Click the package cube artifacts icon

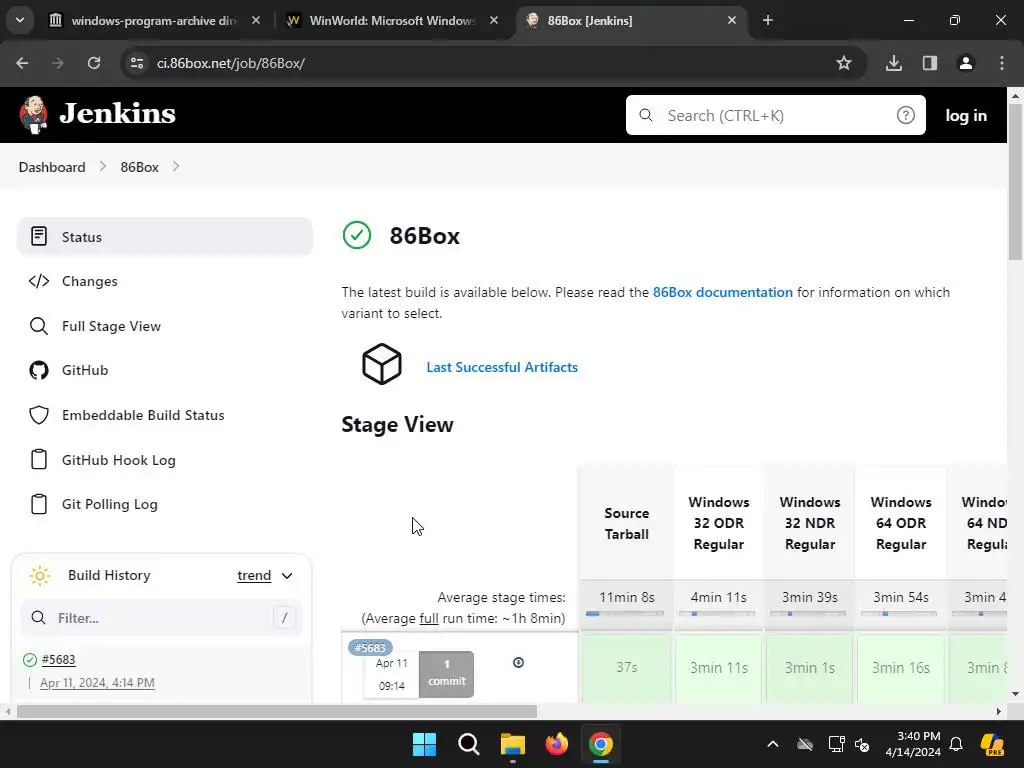tap(382, 364)
